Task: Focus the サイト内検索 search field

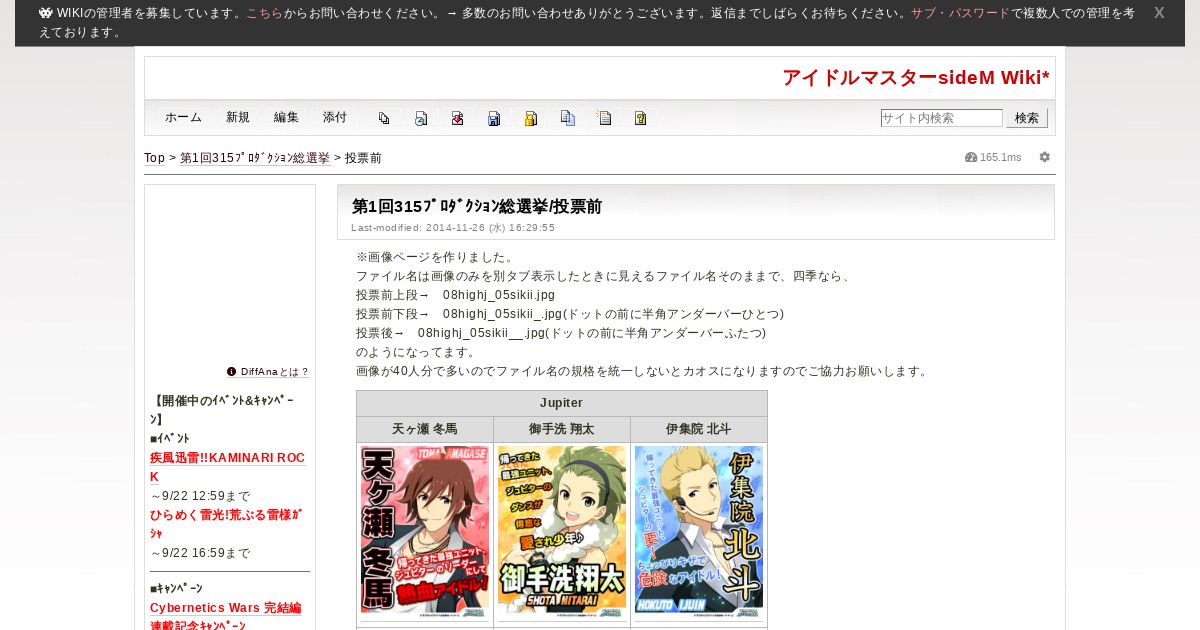Action: (x=941, y=118)
